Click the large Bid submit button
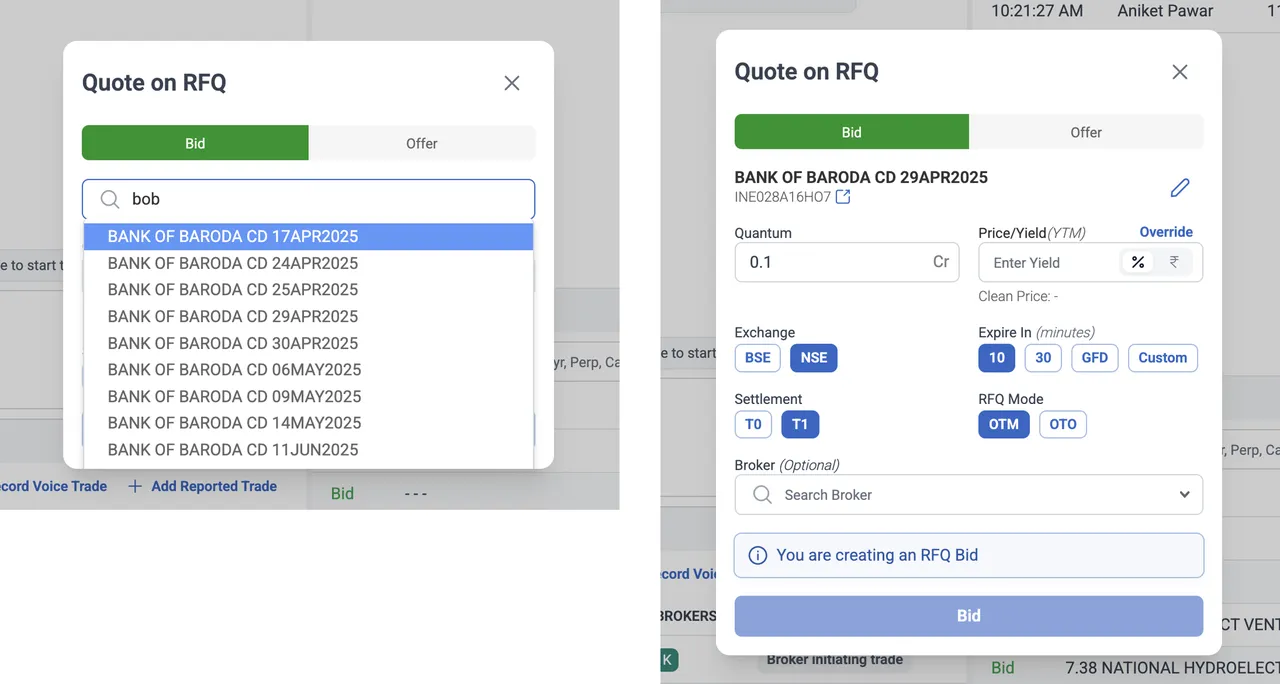Image resolution: width=1280 pixels, height=684 pixels. point(969,616)
